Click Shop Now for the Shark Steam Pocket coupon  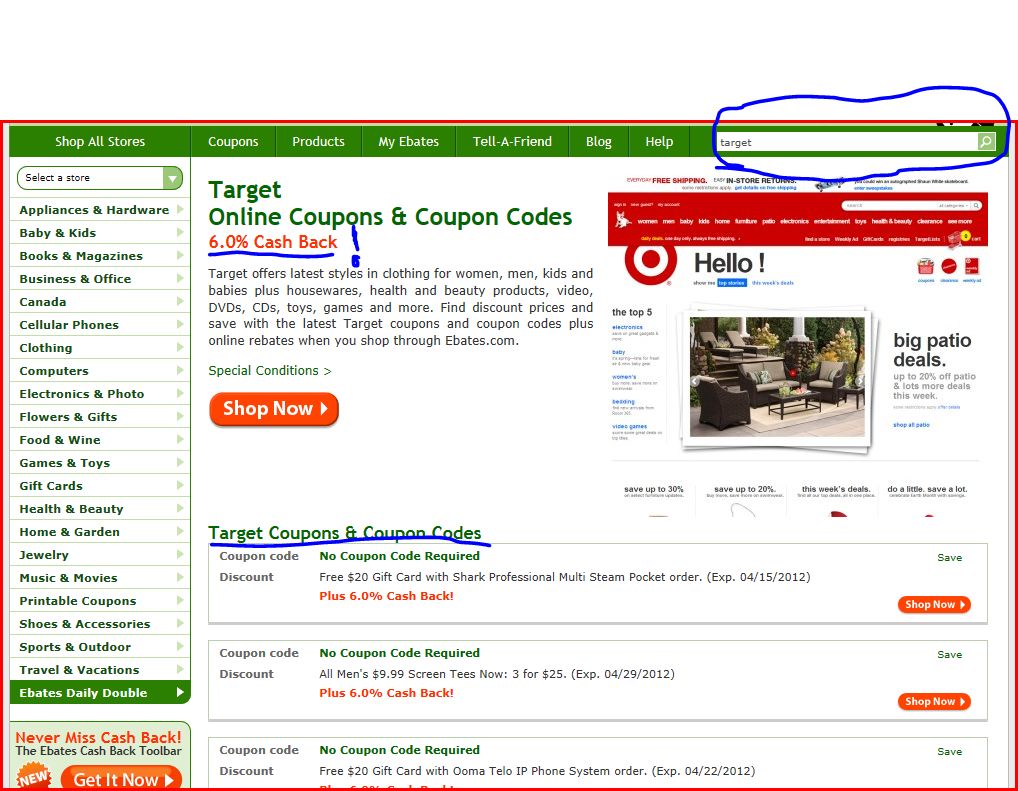934,605
